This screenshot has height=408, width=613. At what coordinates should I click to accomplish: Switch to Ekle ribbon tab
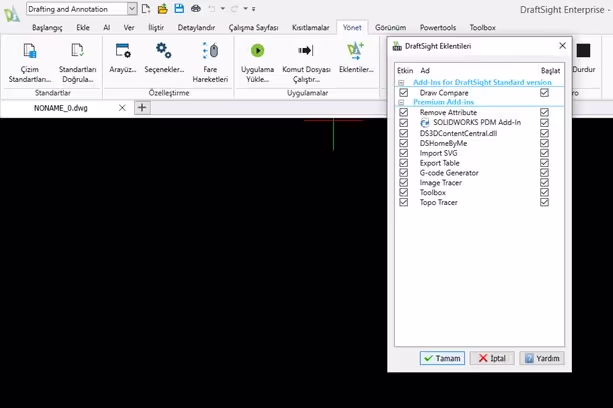coord(83,28)
